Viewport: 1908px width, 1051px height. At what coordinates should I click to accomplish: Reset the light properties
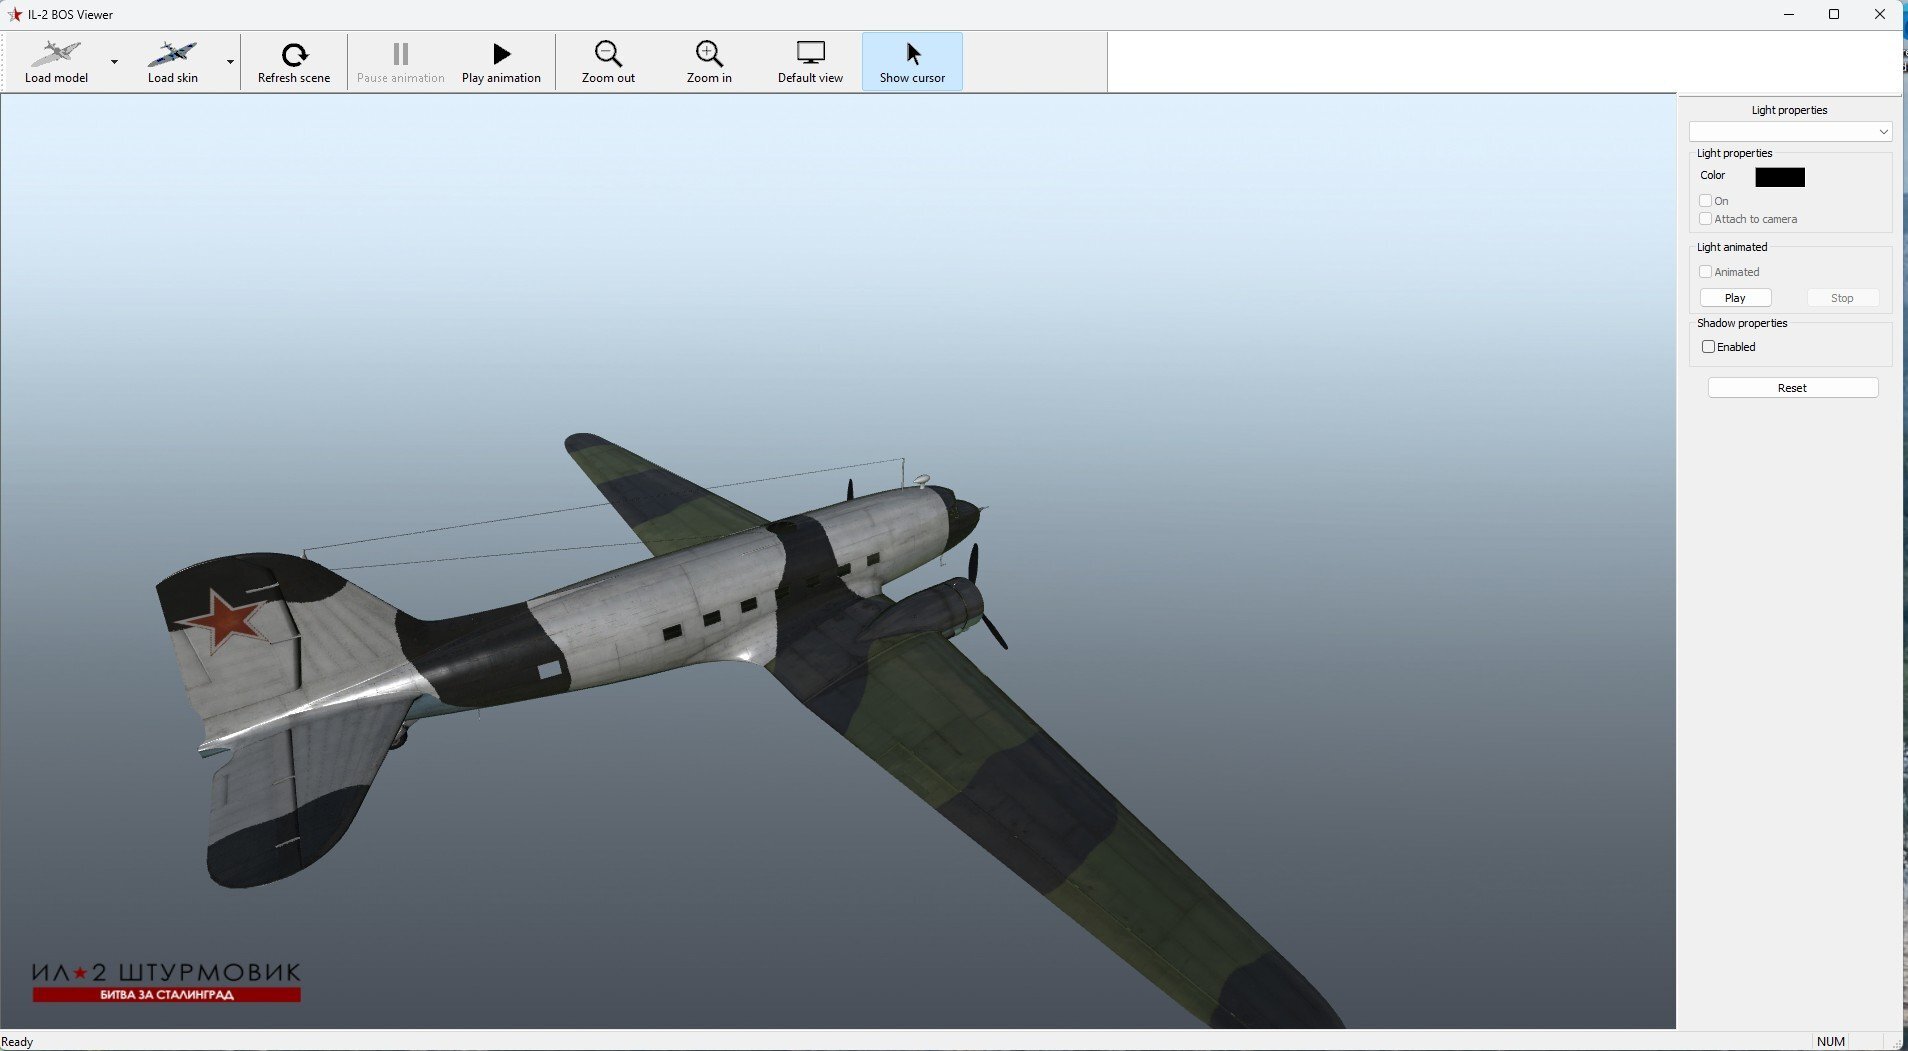pyautogui.click(x=1792, y=388)
